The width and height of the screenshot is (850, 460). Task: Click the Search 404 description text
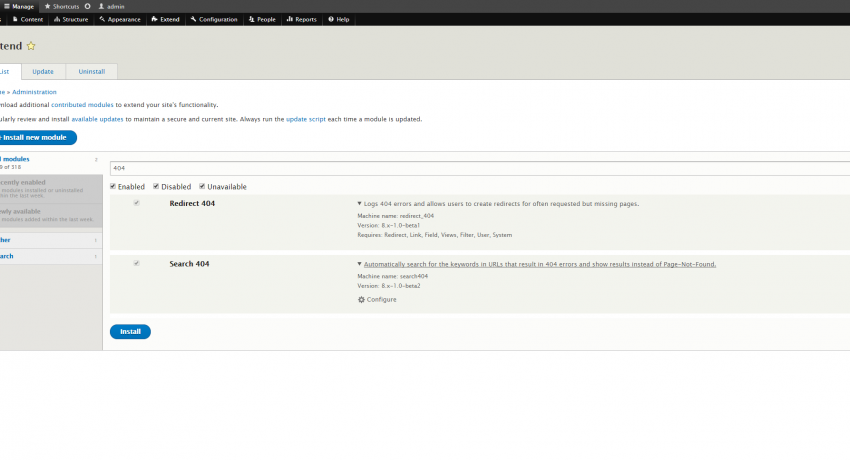pyautogui.click(x=540, y=264)
